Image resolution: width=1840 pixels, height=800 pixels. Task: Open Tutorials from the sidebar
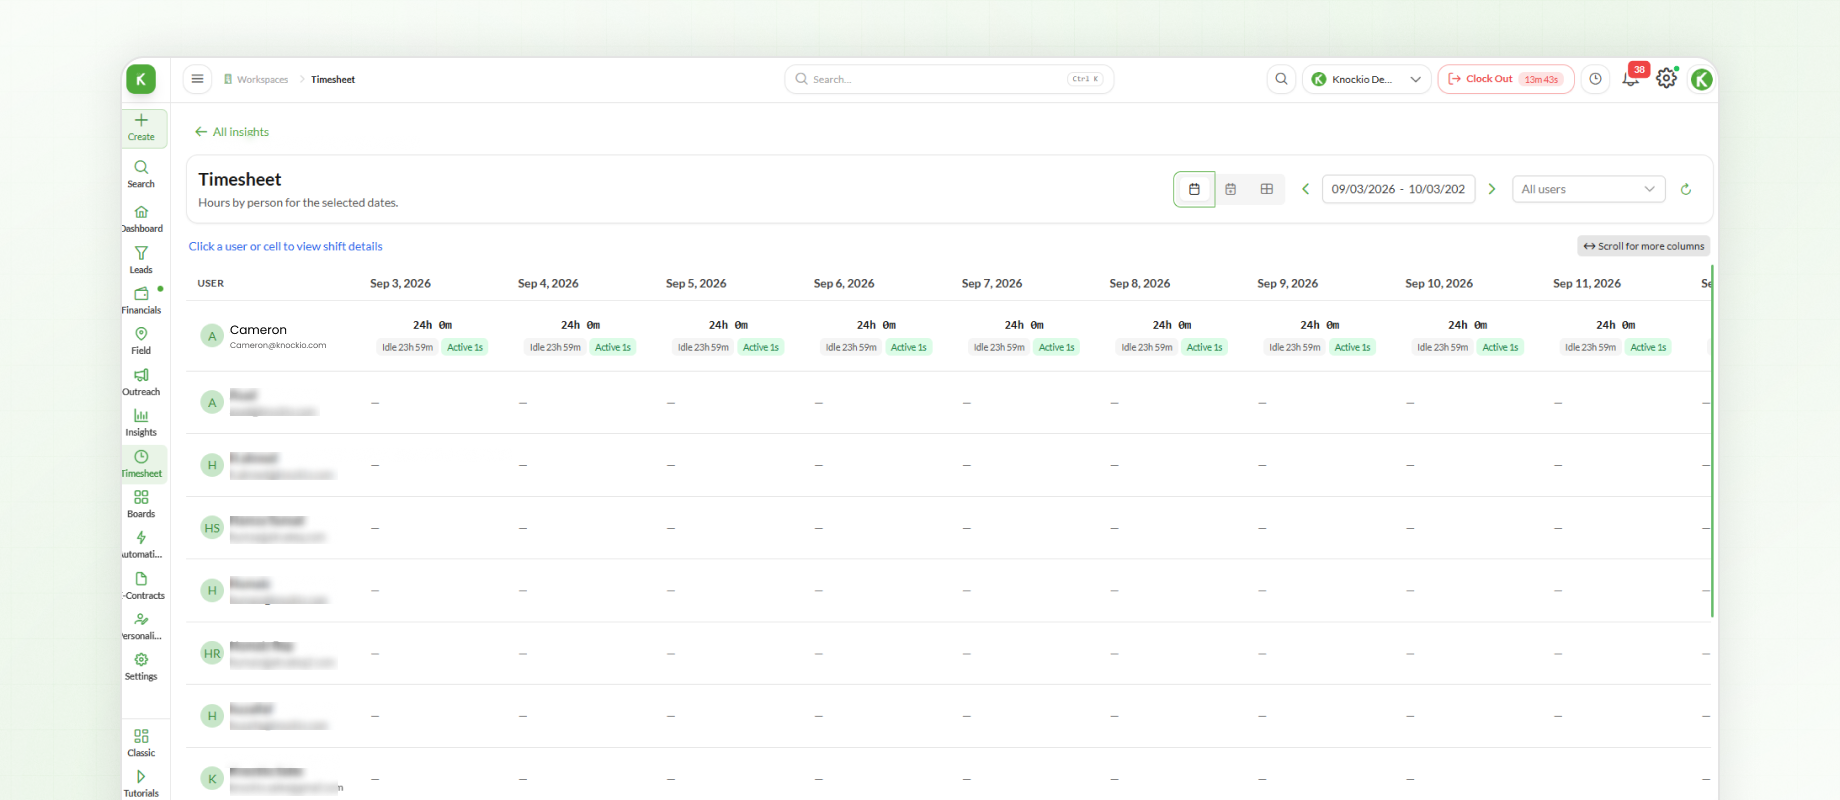pos(141,783)
